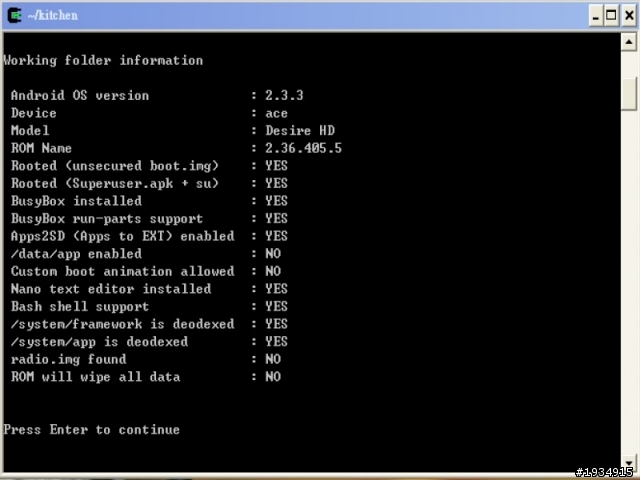Viewport: 640px width, 480px height.
Task: Click NO value for radio.img found
Action: tap(273, 359)
